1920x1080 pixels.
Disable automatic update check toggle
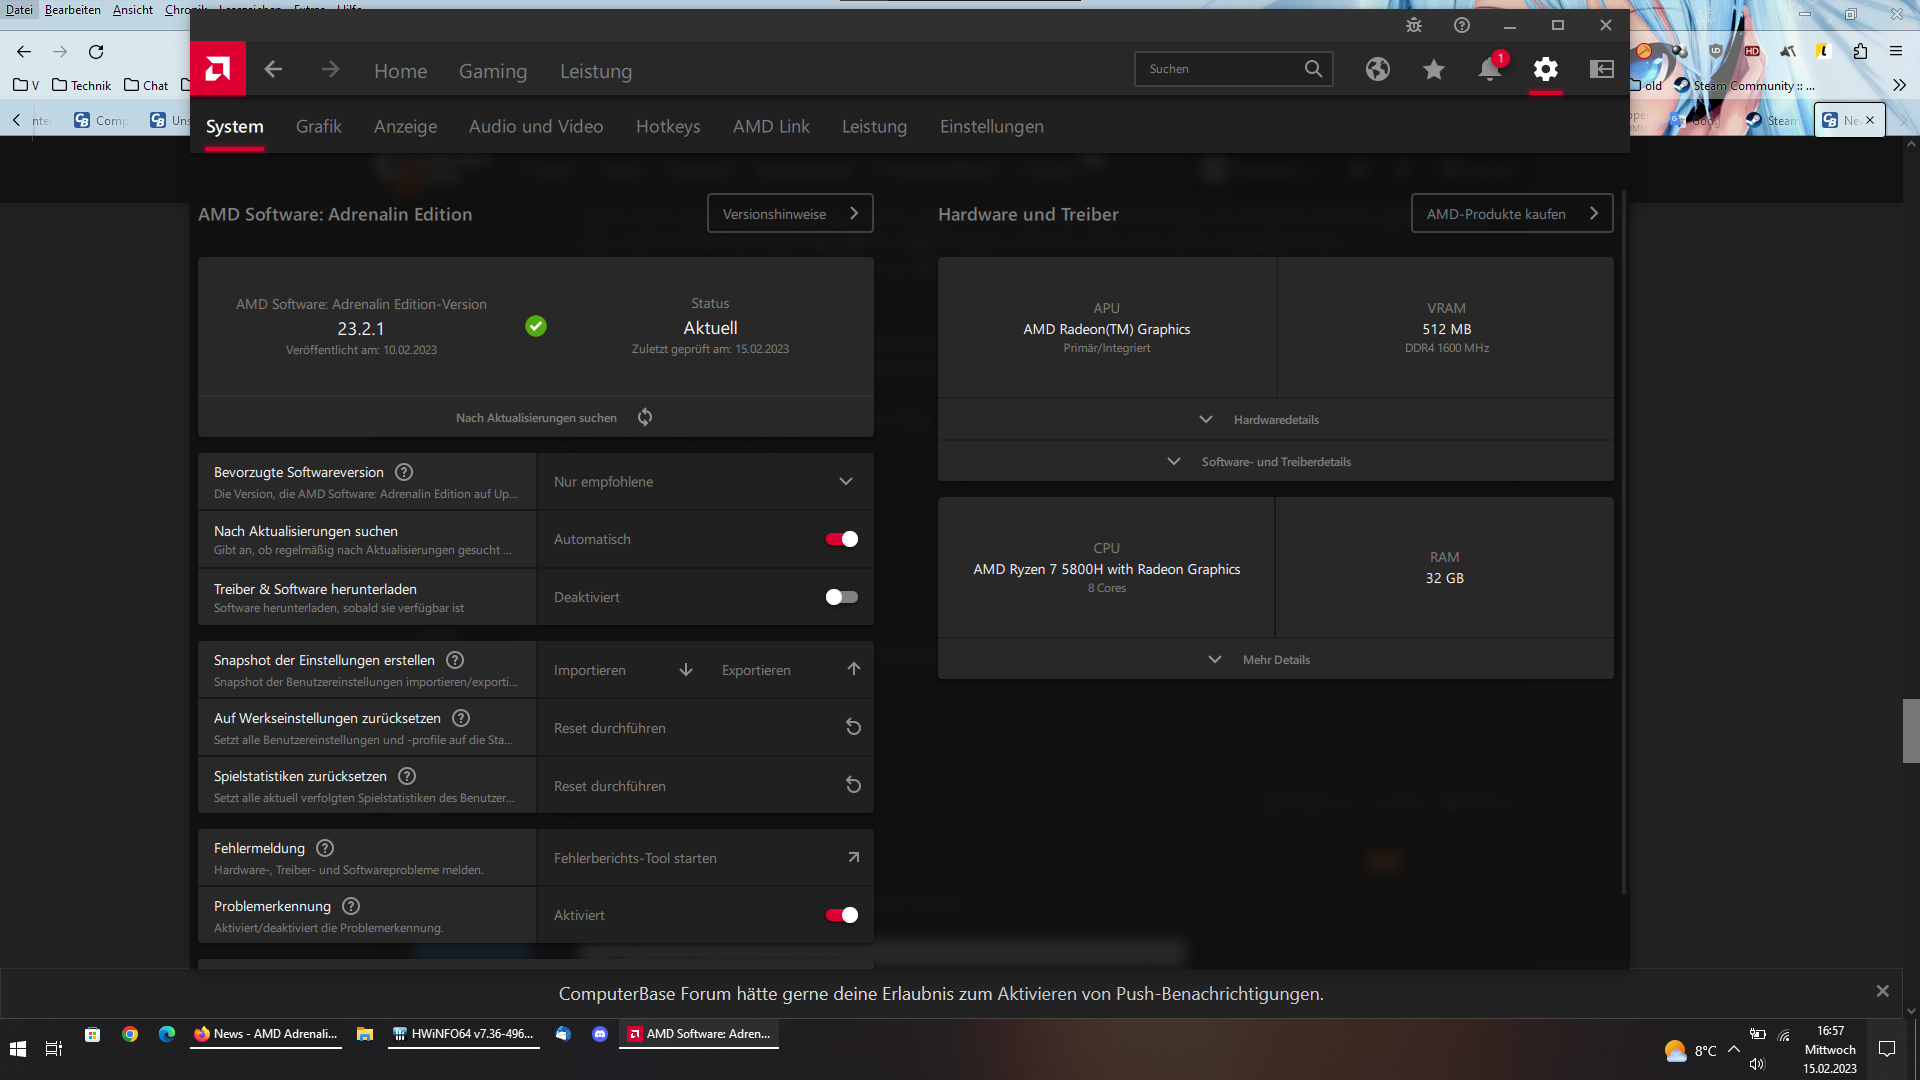pyautogui.click(x=841, y=539)
